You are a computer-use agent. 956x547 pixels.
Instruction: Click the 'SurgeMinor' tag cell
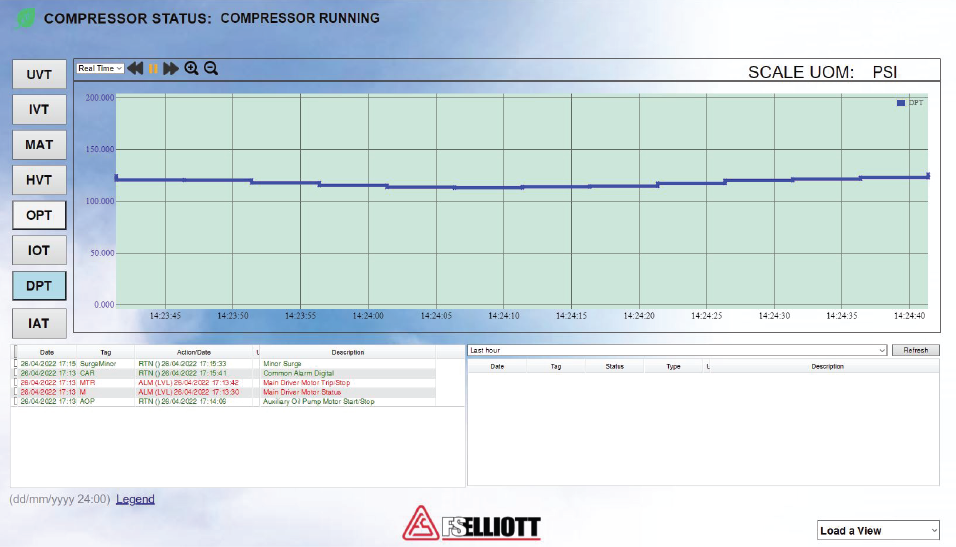pyautogui.click(x=98, y=363)
